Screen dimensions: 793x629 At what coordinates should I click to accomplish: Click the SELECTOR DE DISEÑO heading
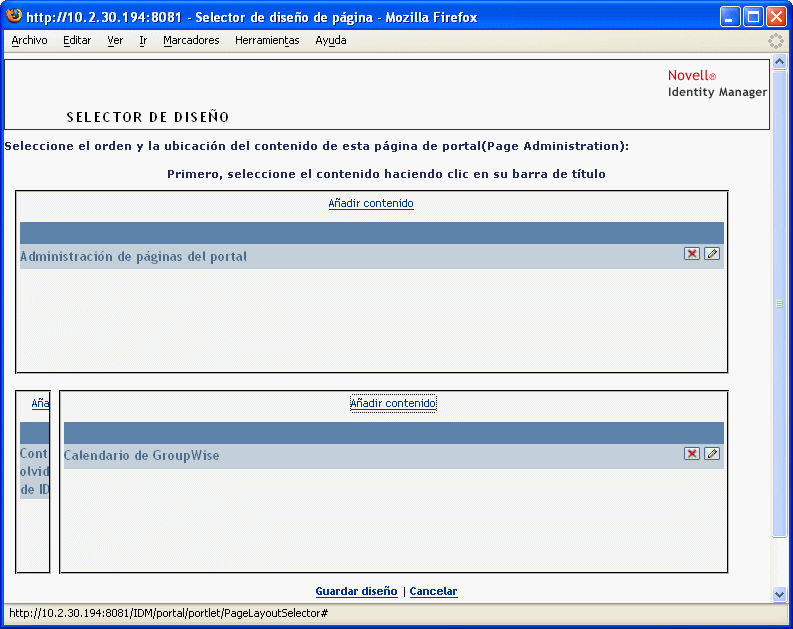coord(148,117)
